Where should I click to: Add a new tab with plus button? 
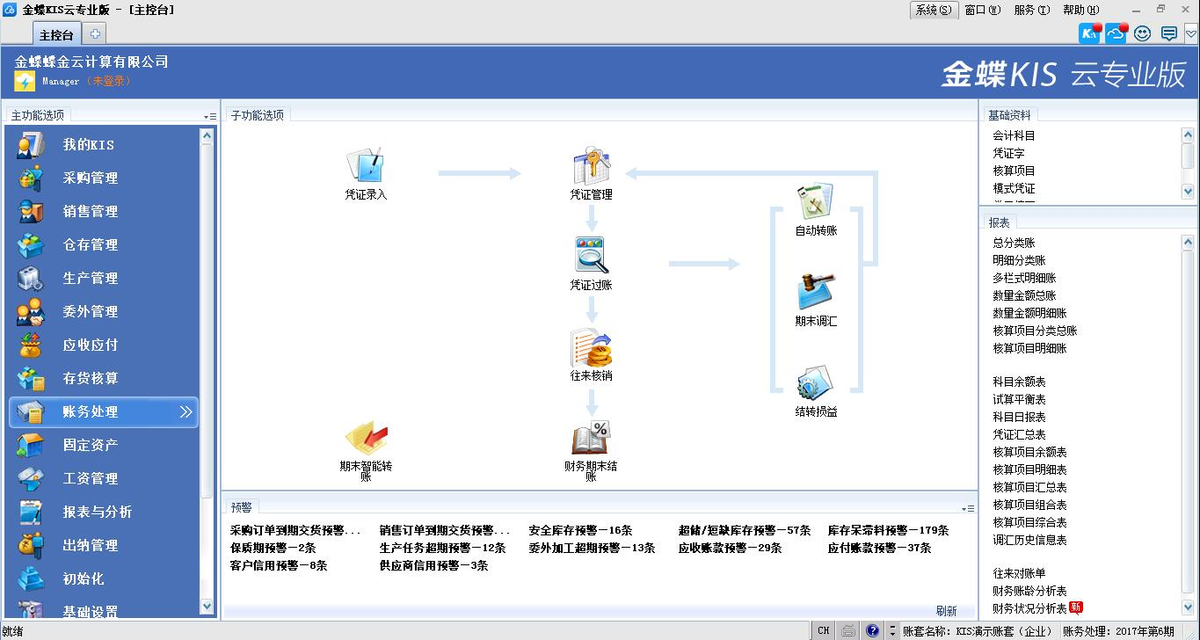[96, 34]
